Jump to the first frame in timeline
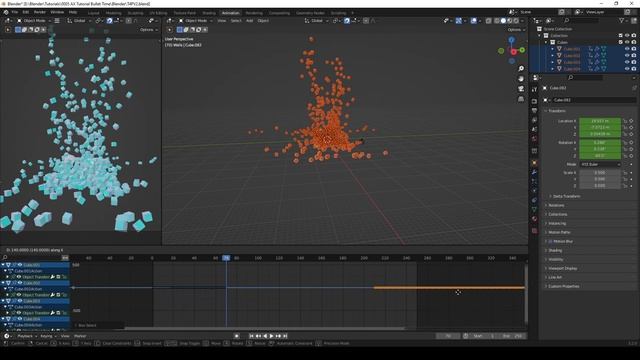Viewport: 640px width, 360px height. click(251, 336)
